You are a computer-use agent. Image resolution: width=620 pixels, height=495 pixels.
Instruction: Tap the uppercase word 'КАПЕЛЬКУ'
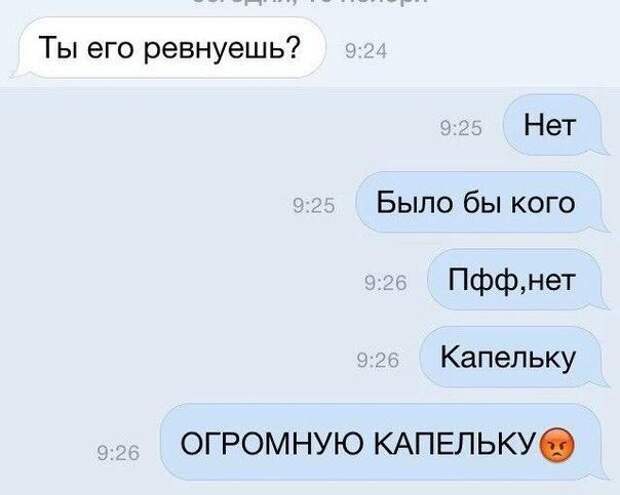click(x=457, y=444)
